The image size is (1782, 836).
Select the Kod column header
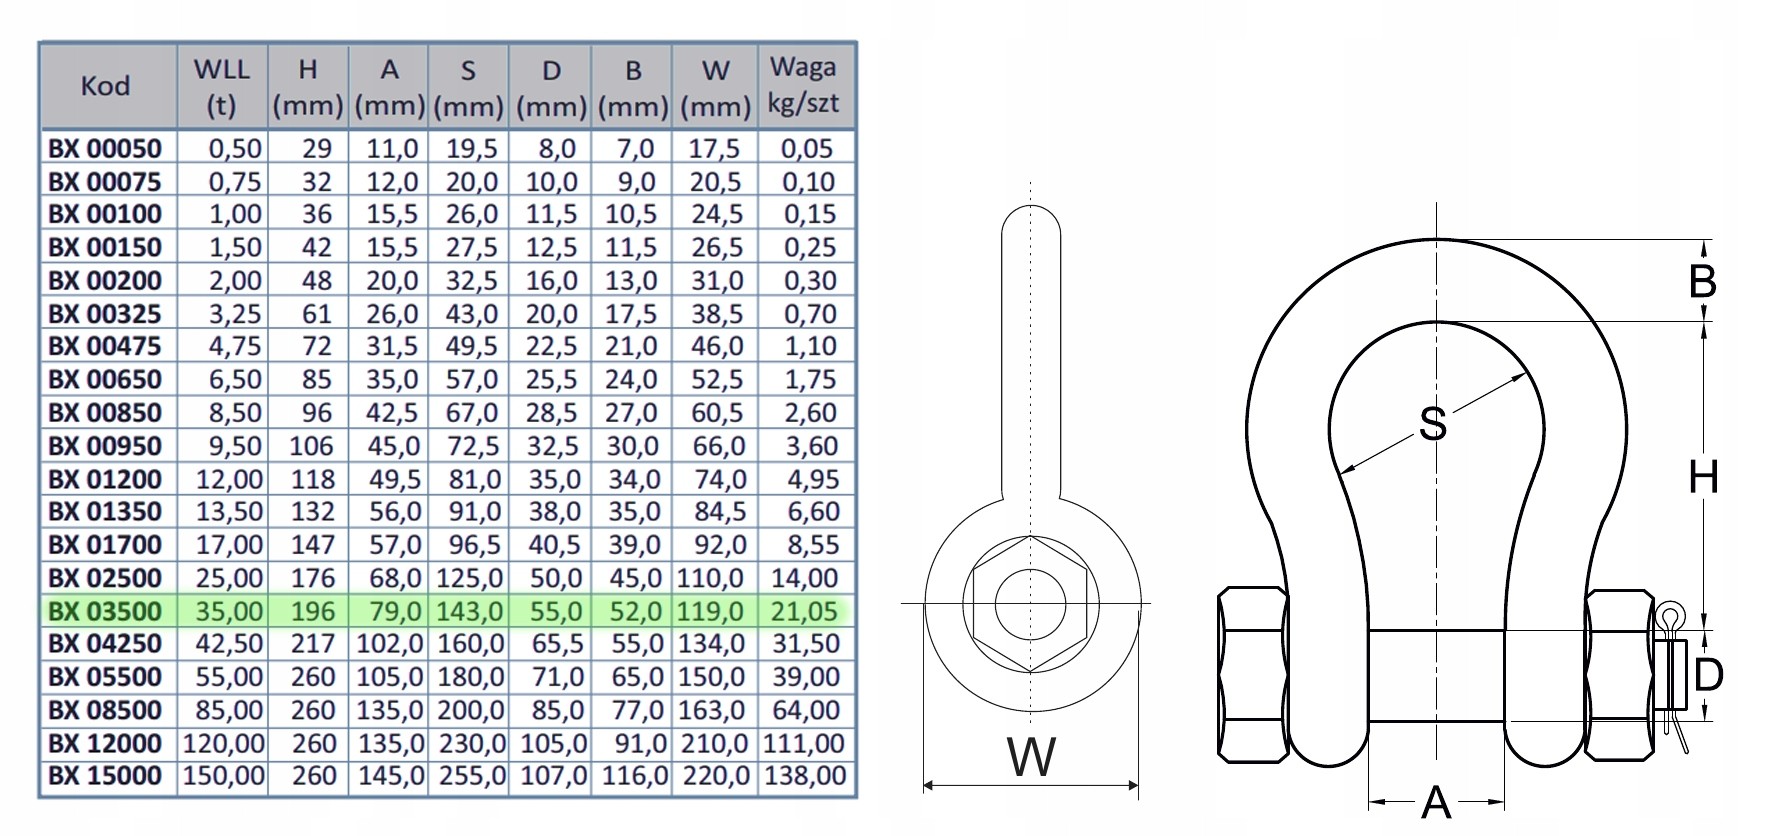(x=106, y=86)
